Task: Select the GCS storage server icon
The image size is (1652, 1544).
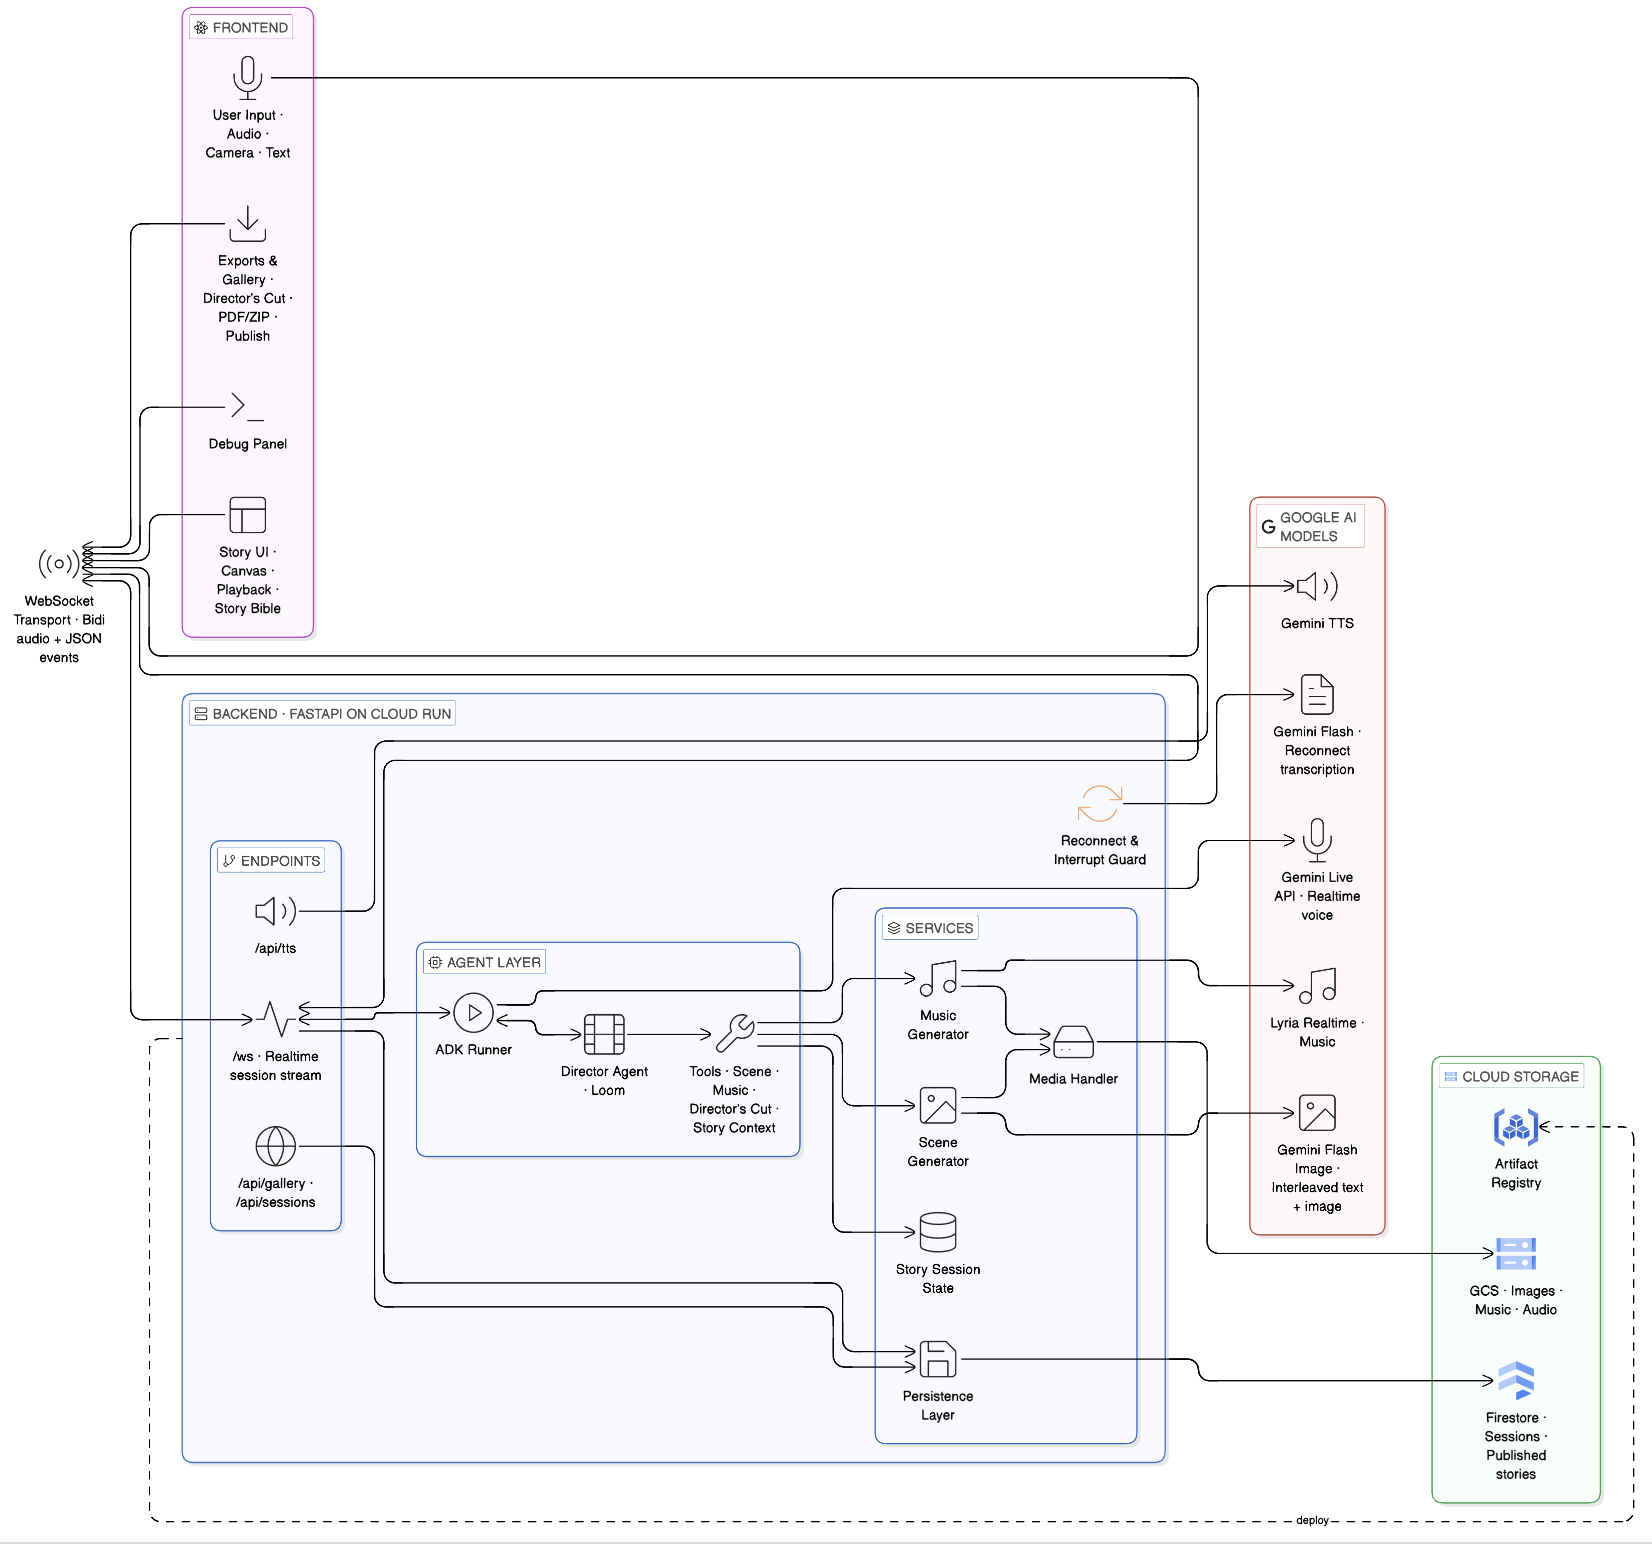Action: (x=1515, y=1253)
